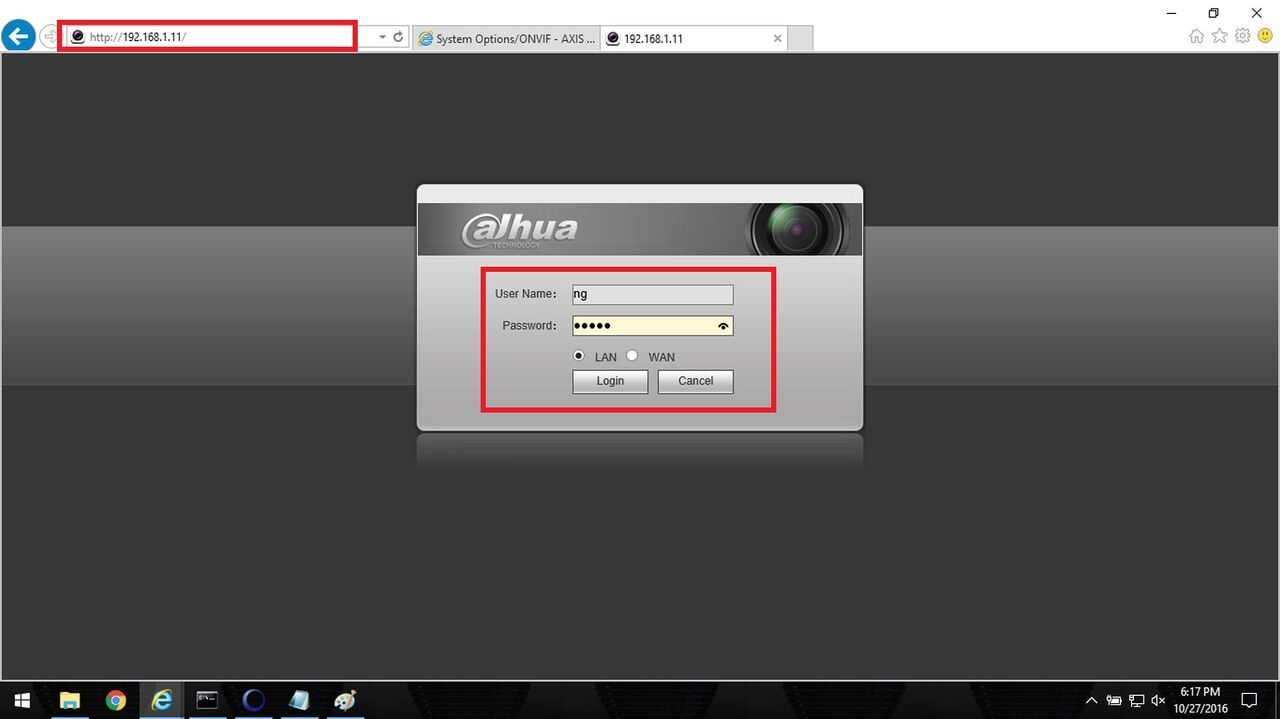Click the browser Back arrow button
This screenshot has width=1280, height=719.
18,37
